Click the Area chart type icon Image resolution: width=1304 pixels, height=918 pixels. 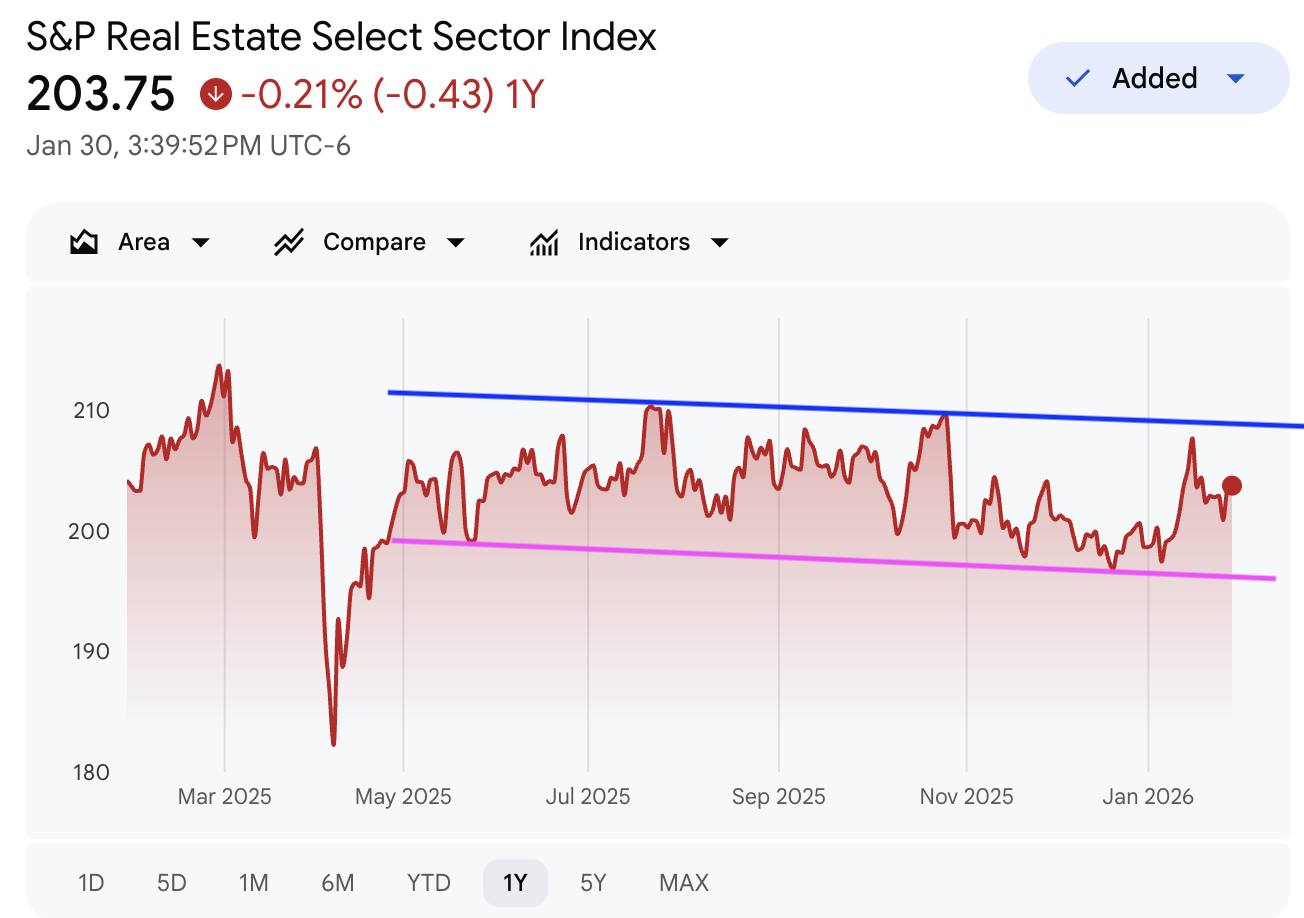84,242
